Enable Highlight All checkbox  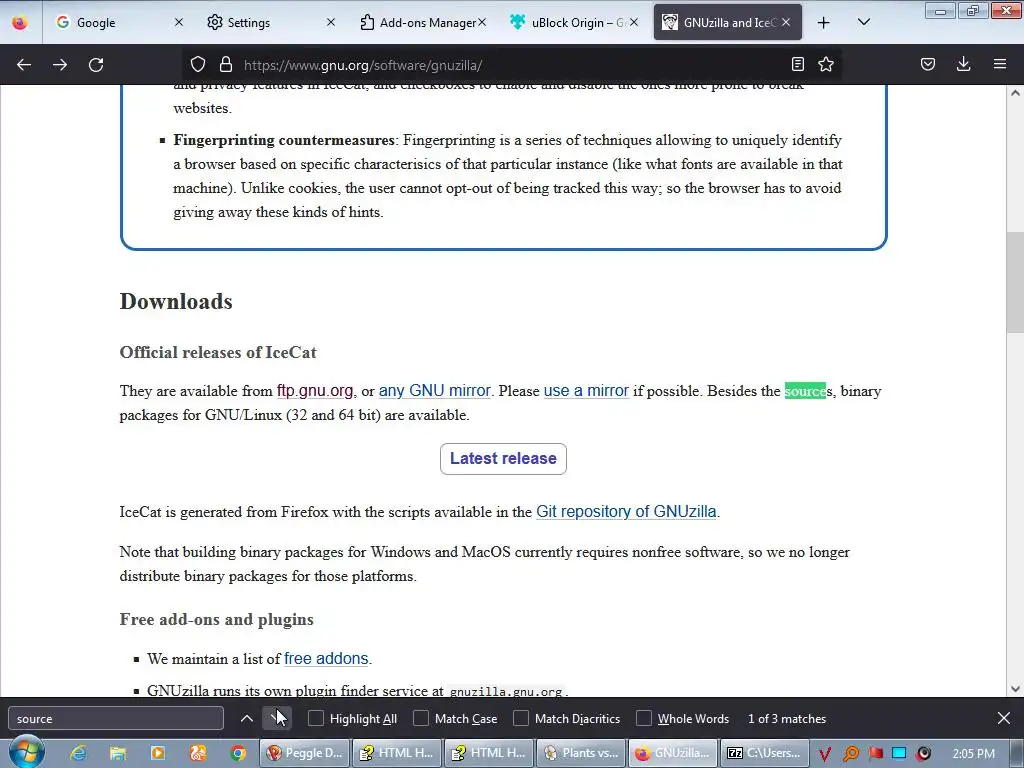coord(316,718)
